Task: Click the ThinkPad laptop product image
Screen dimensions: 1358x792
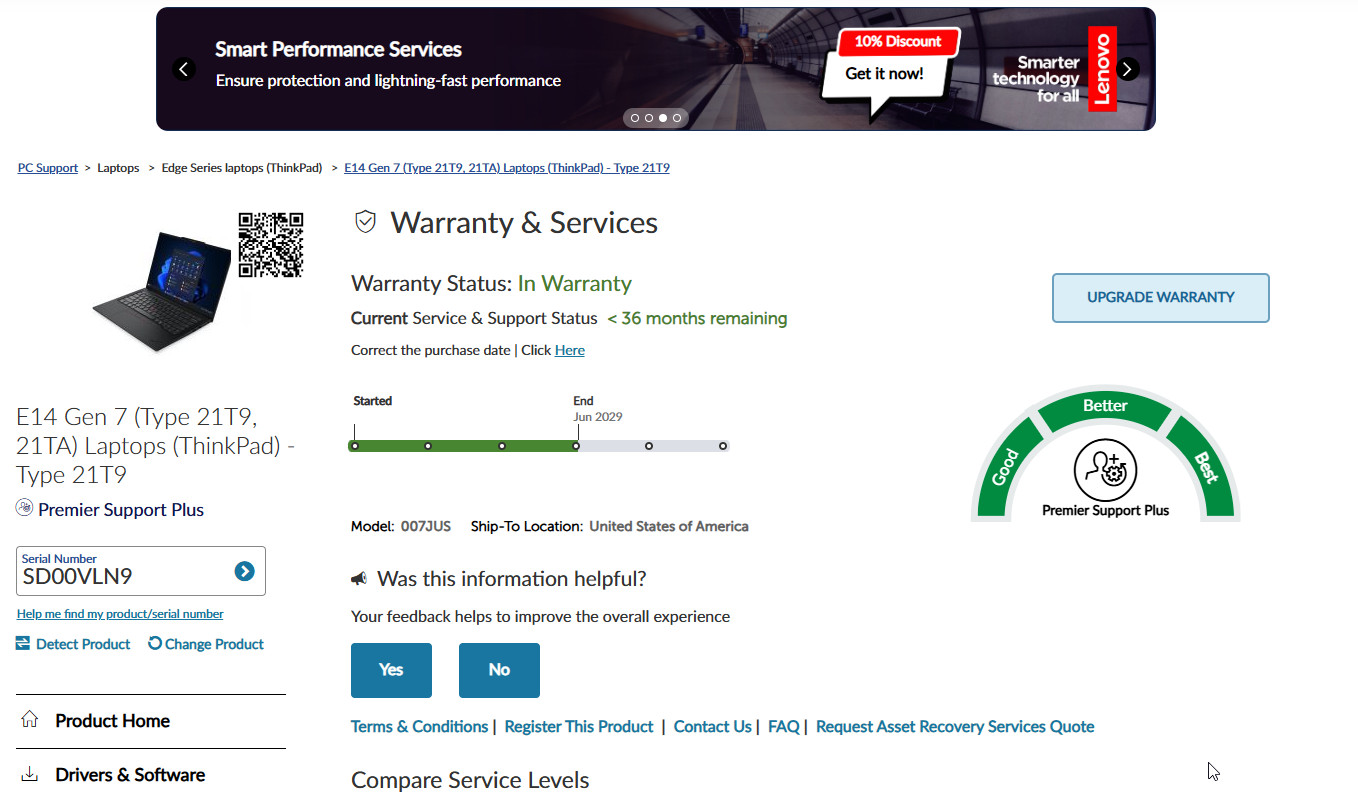Action: click(161, 291)
